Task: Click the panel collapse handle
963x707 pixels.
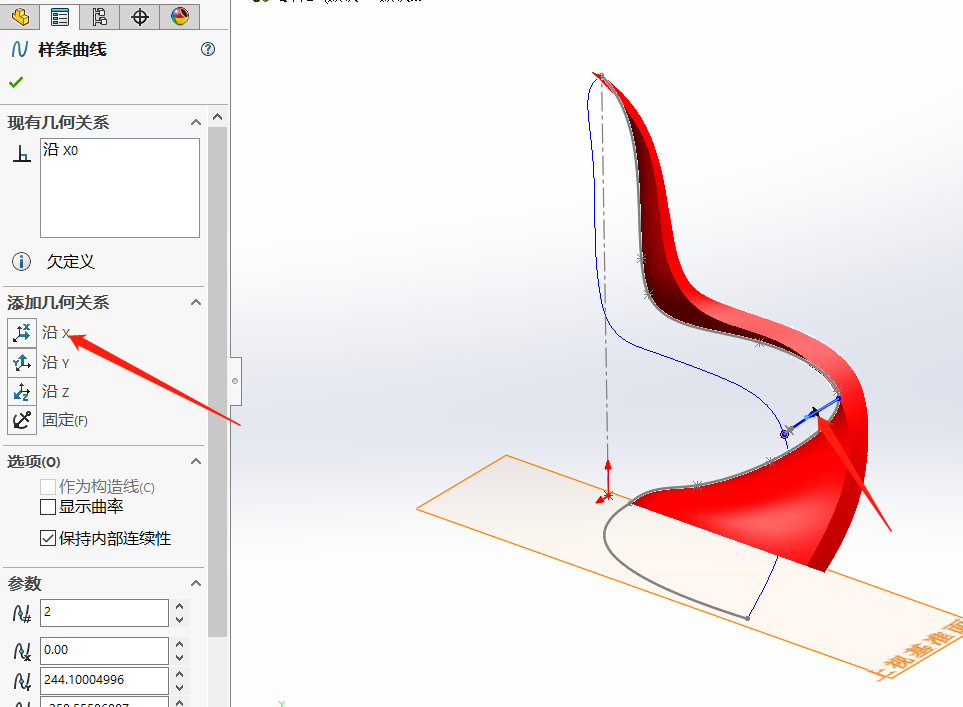Action: tap(235, 381)
